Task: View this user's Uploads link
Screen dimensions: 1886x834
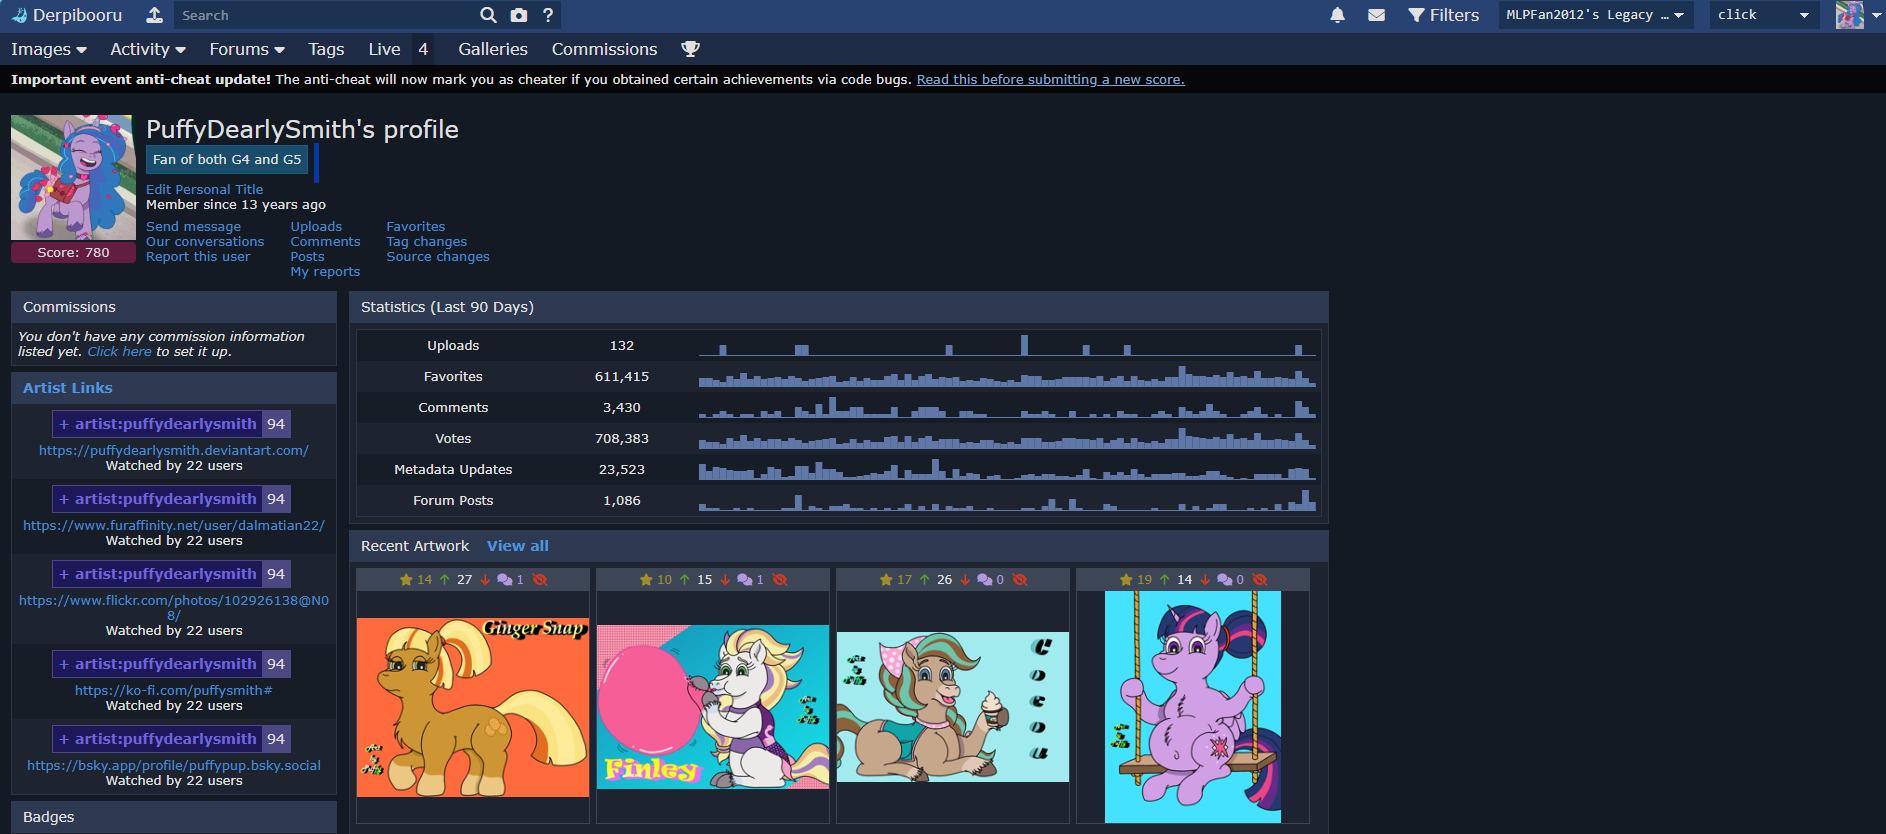Action: 316,227
